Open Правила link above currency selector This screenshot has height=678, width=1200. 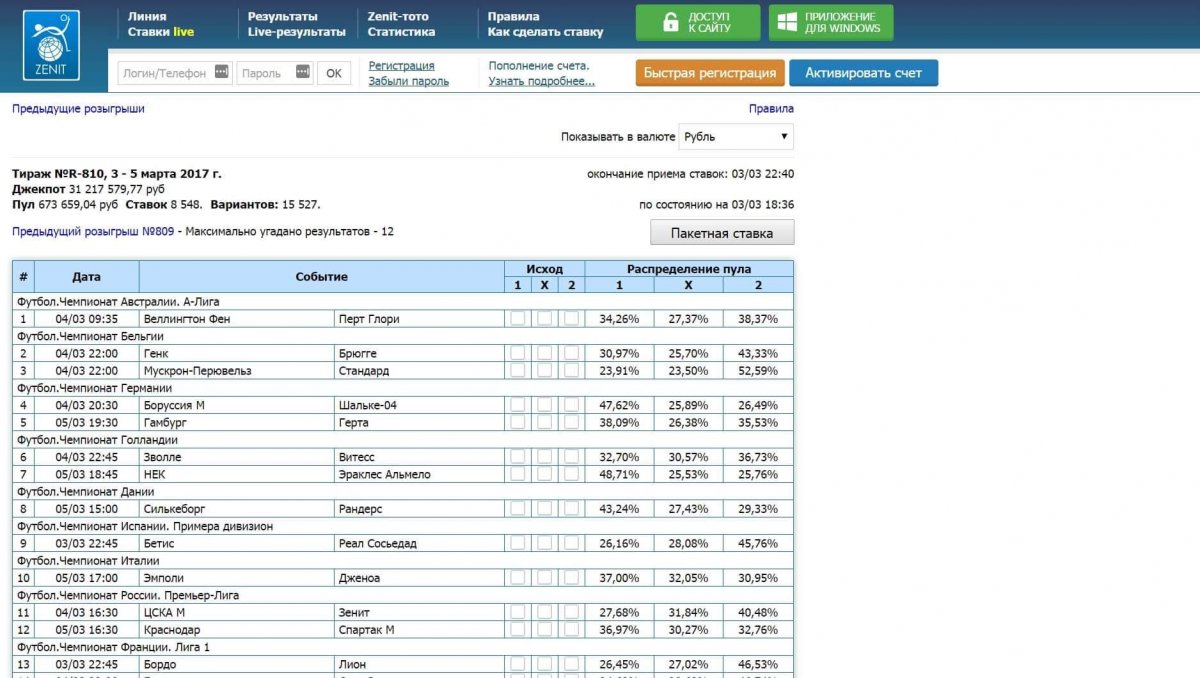tap(771, 109)
